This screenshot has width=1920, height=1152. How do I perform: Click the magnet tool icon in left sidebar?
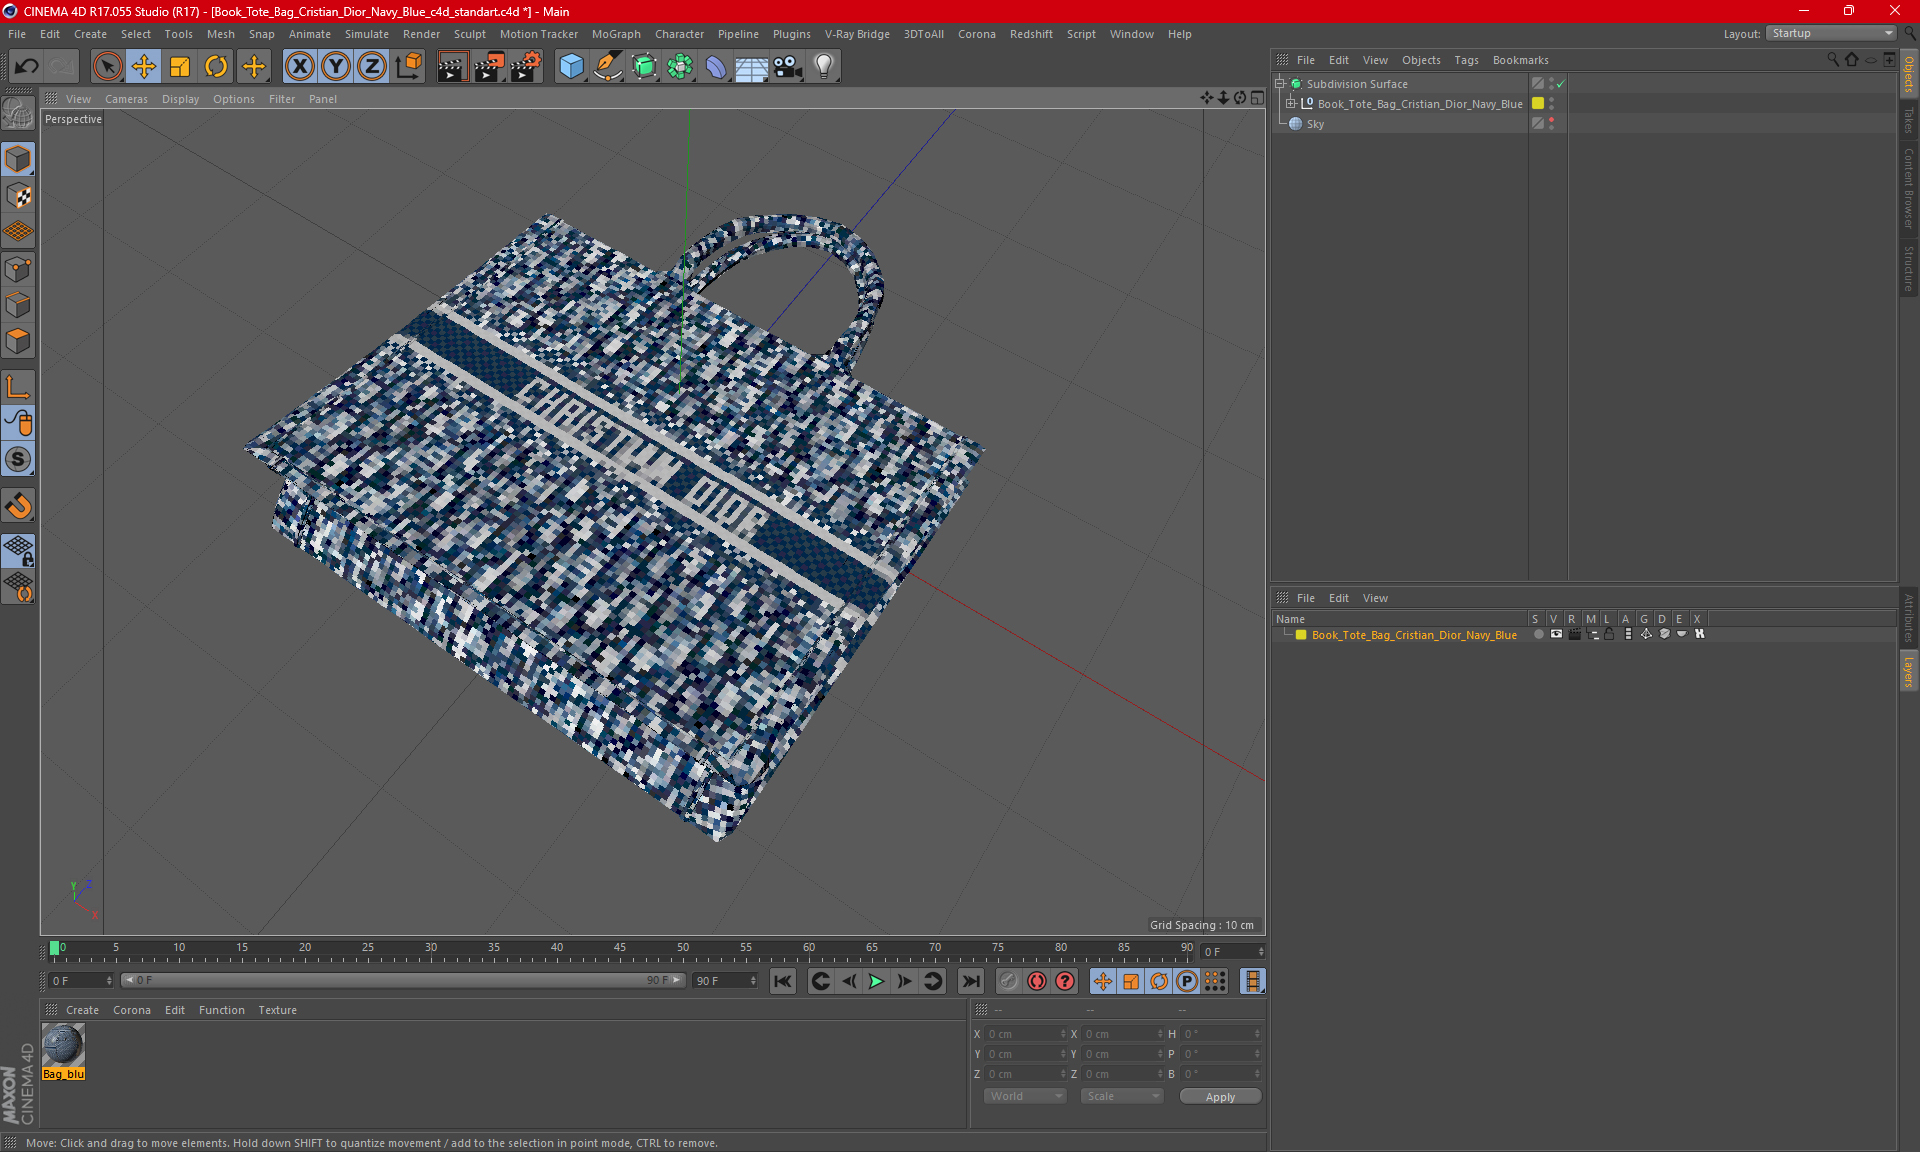(x=18, y=506)
